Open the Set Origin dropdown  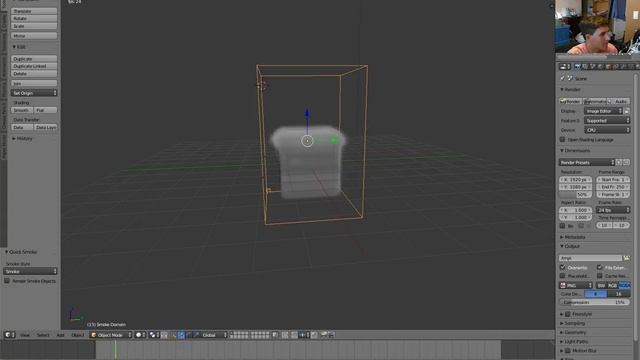34,93
